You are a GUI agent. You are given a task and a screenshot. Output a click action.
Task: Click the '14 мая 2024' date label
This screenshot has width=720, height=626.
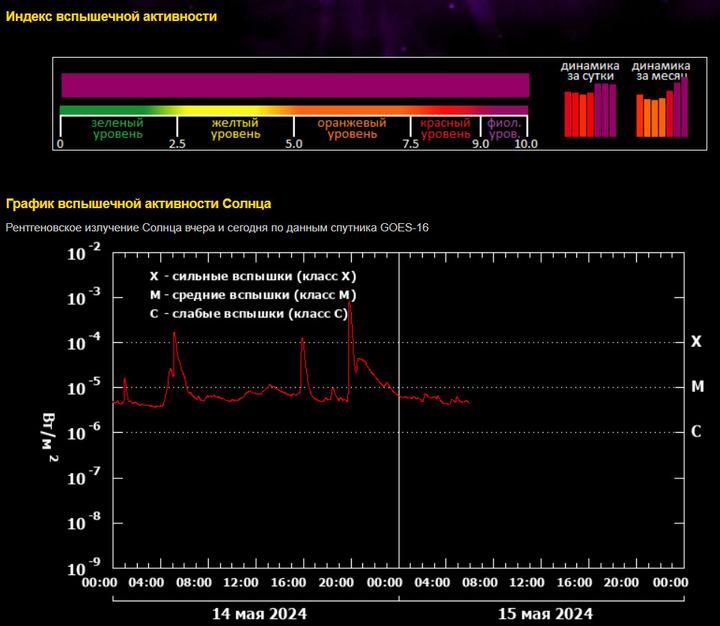coord(257,613)
